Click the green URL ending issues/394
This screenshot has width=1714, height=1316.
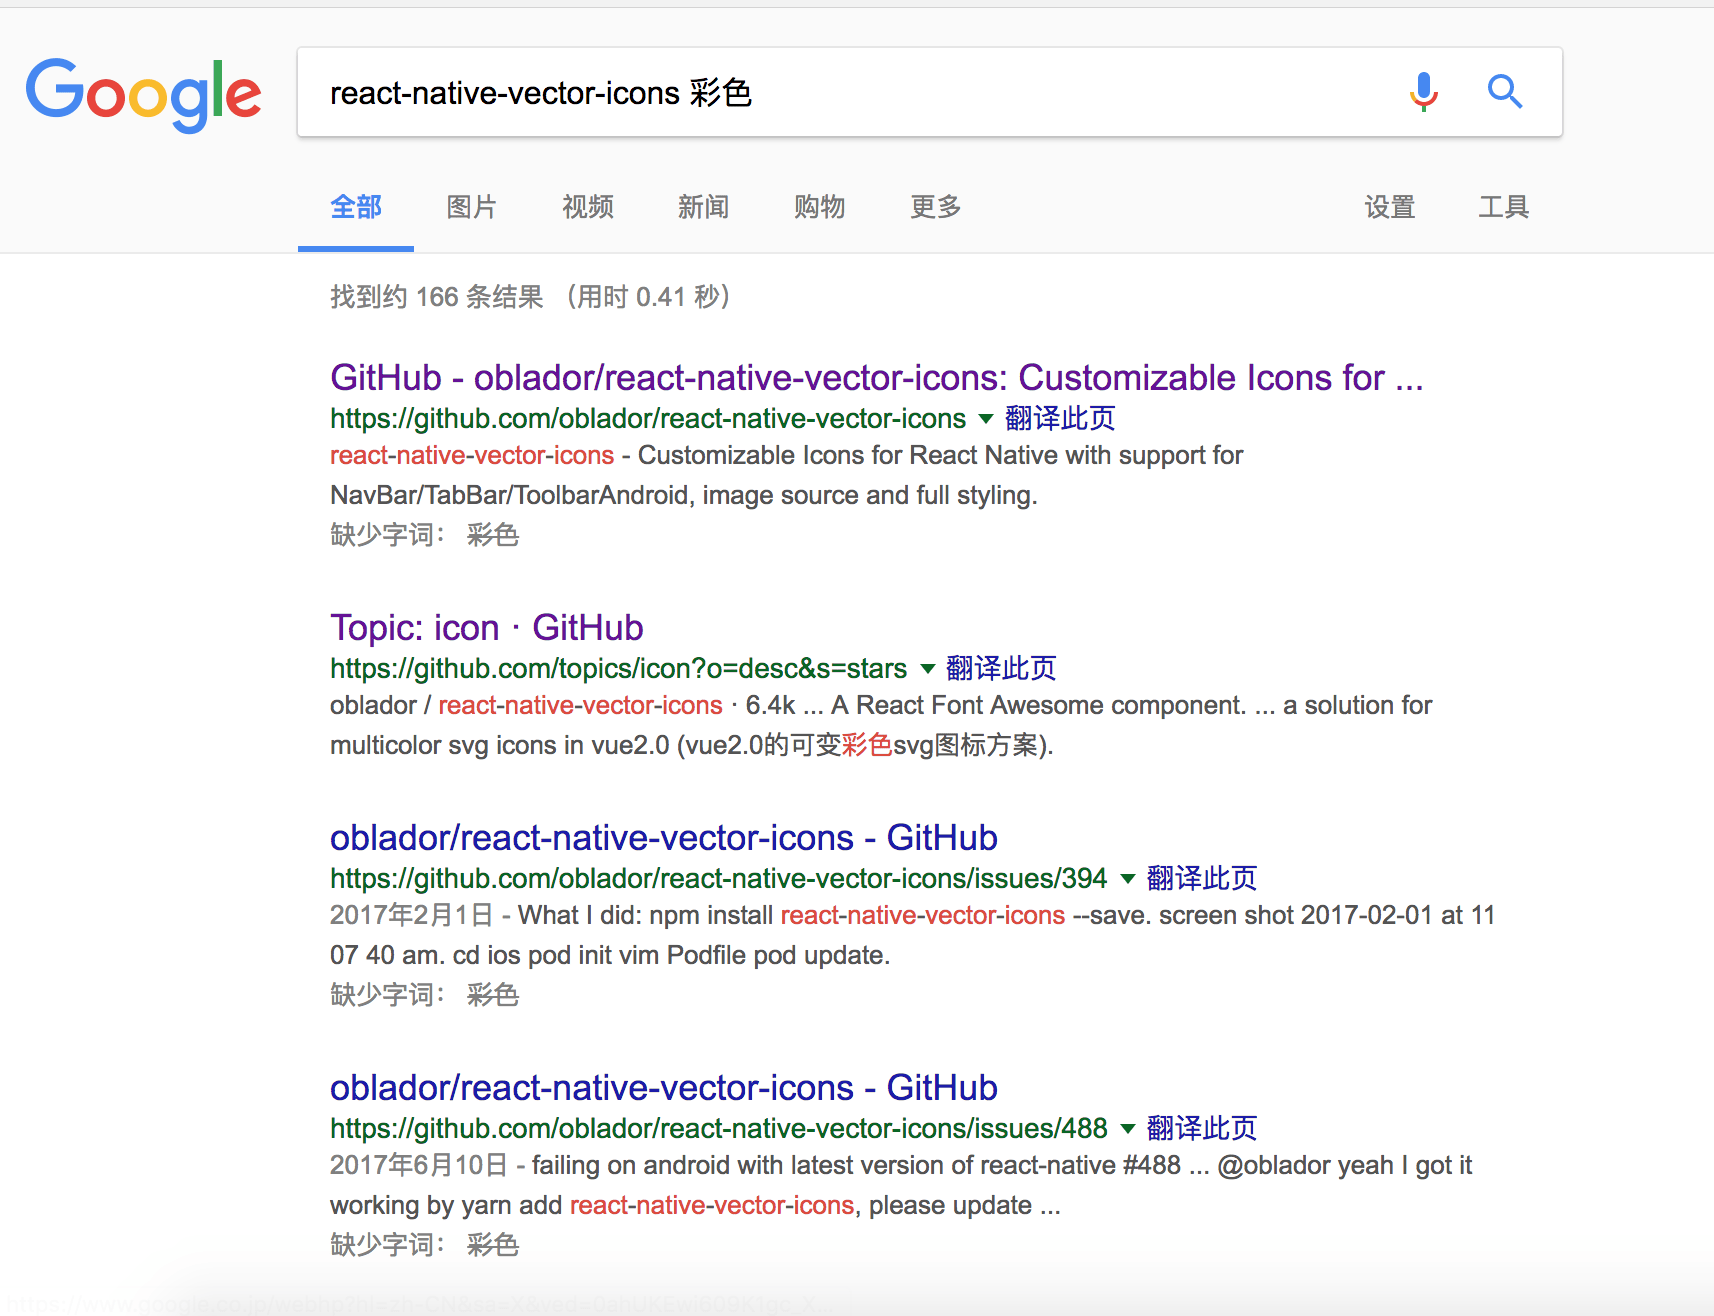click(x=719, y=878)
